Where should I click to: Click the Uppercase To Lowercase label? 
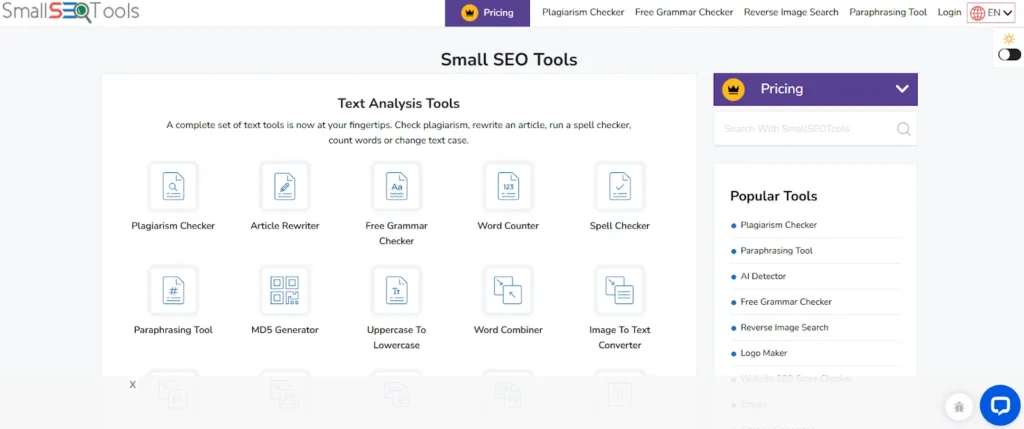[x=396, y=338]
